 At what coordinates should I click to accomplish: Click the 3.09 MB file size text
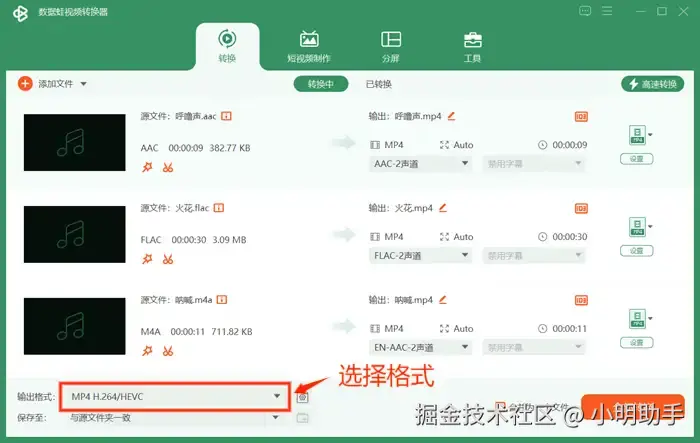coord(229,240)
